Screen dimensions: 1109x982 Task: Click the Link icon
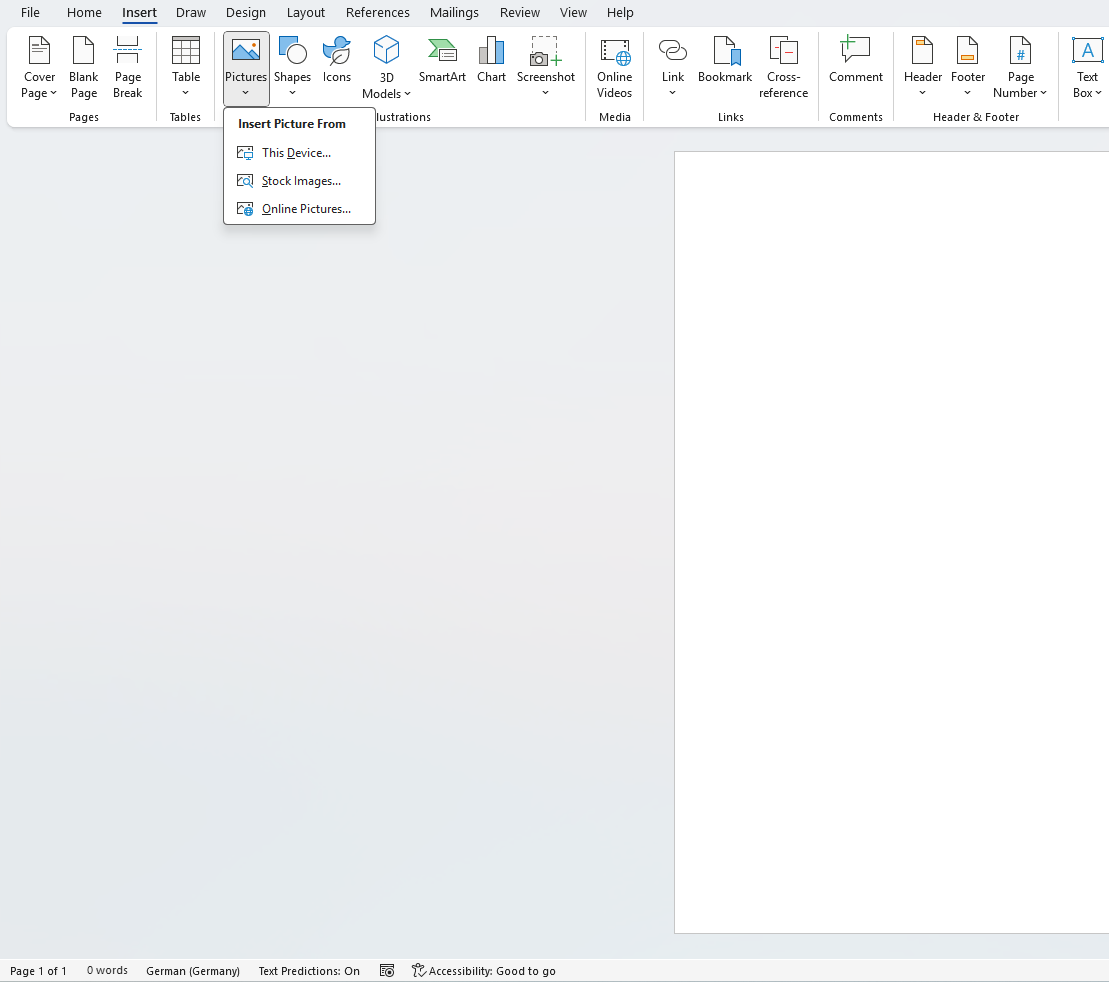673,50
